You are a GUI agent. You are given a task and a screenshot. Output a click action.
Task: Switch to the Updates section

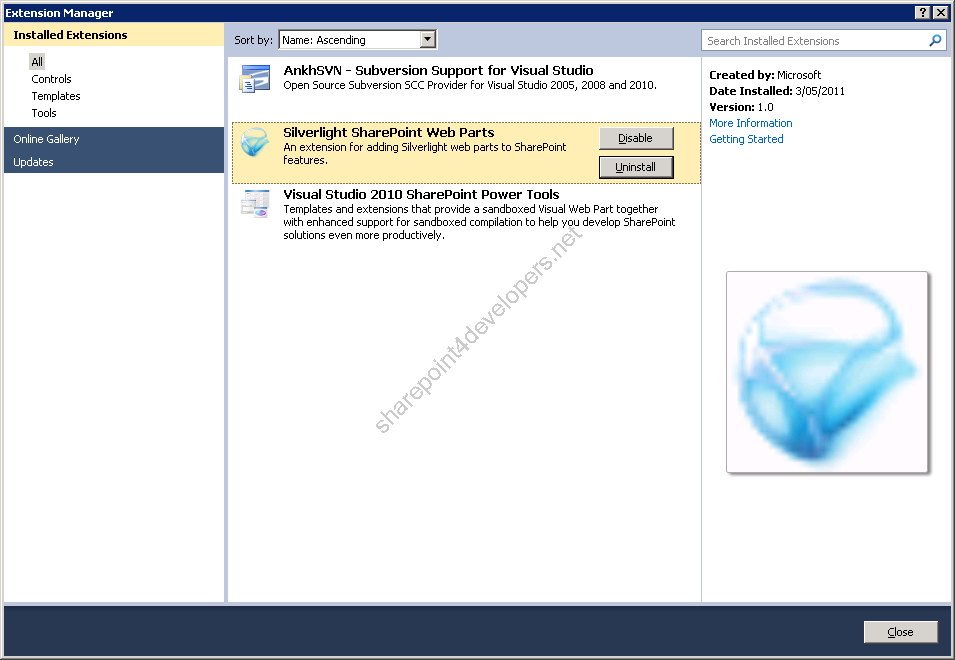(x=114, y=162)
